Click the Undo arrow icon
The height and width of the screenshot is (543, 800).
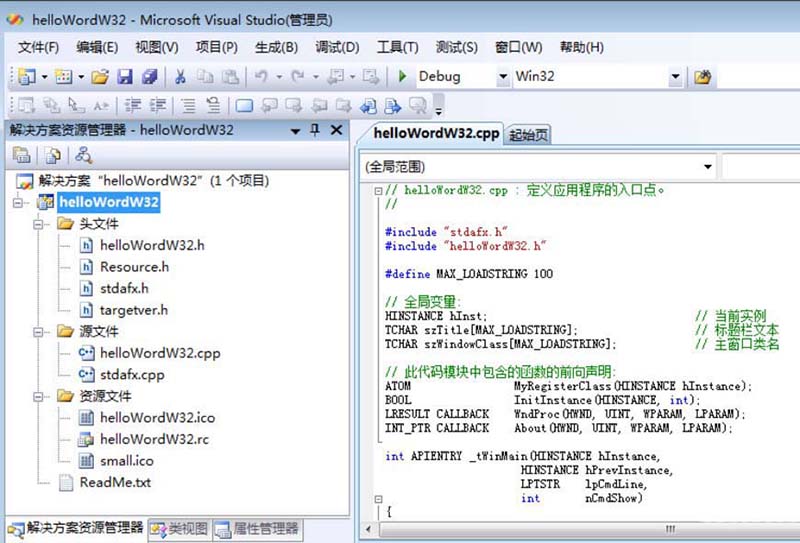(261, 77)
